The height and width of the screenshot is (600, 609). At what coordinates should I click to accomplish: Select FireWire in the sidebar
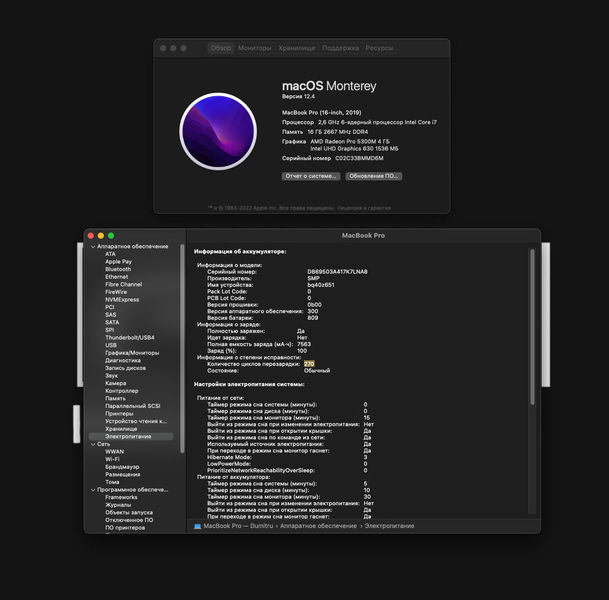point(116,292)
